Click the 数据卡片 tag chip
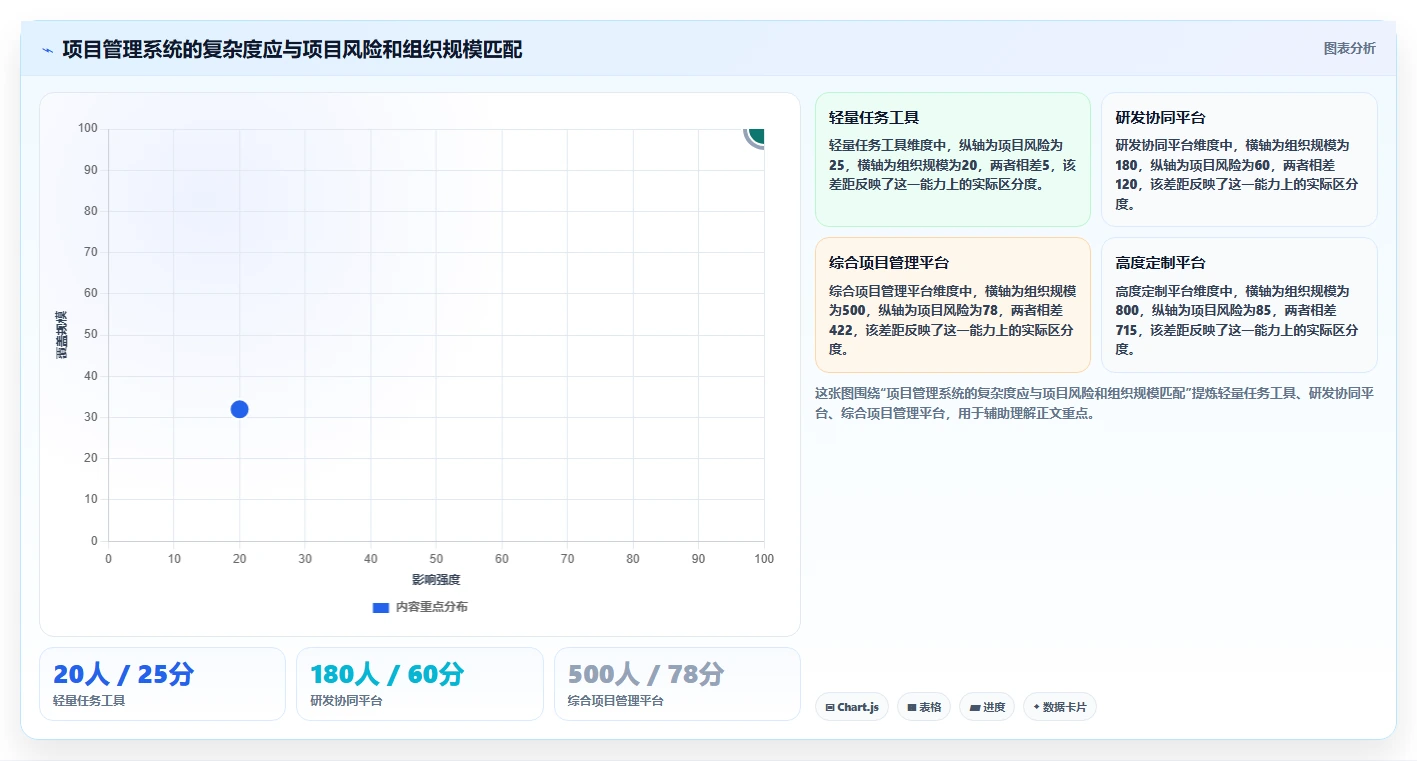The height and width of the screenshot is (761, 1417). pyautogui.click(x=1060, y=707)
